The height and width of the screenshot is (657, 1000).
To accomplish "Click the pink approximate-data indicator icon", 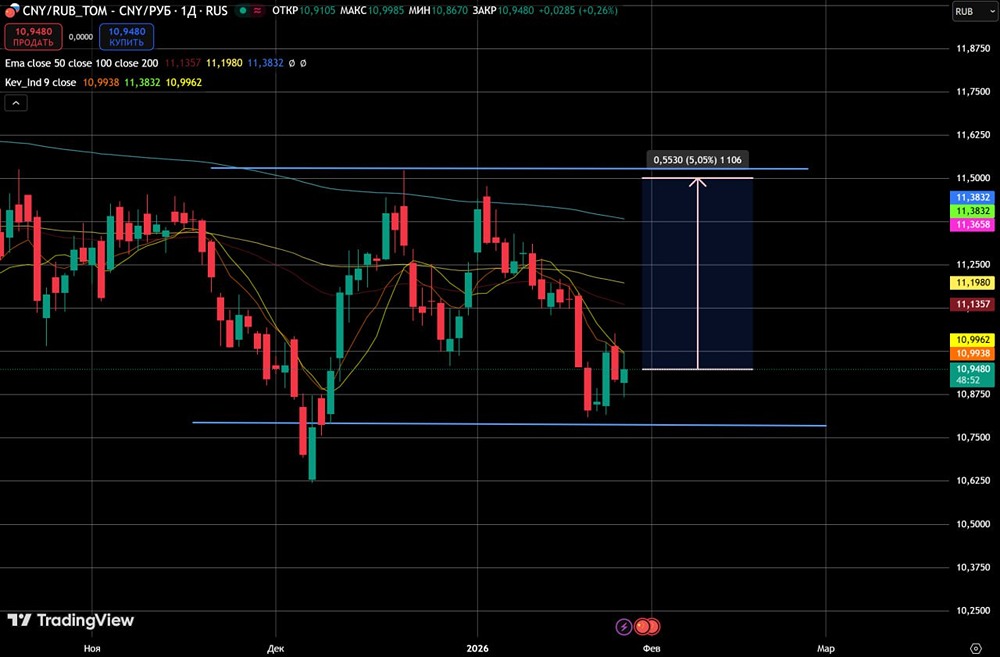I will point(258,11).
